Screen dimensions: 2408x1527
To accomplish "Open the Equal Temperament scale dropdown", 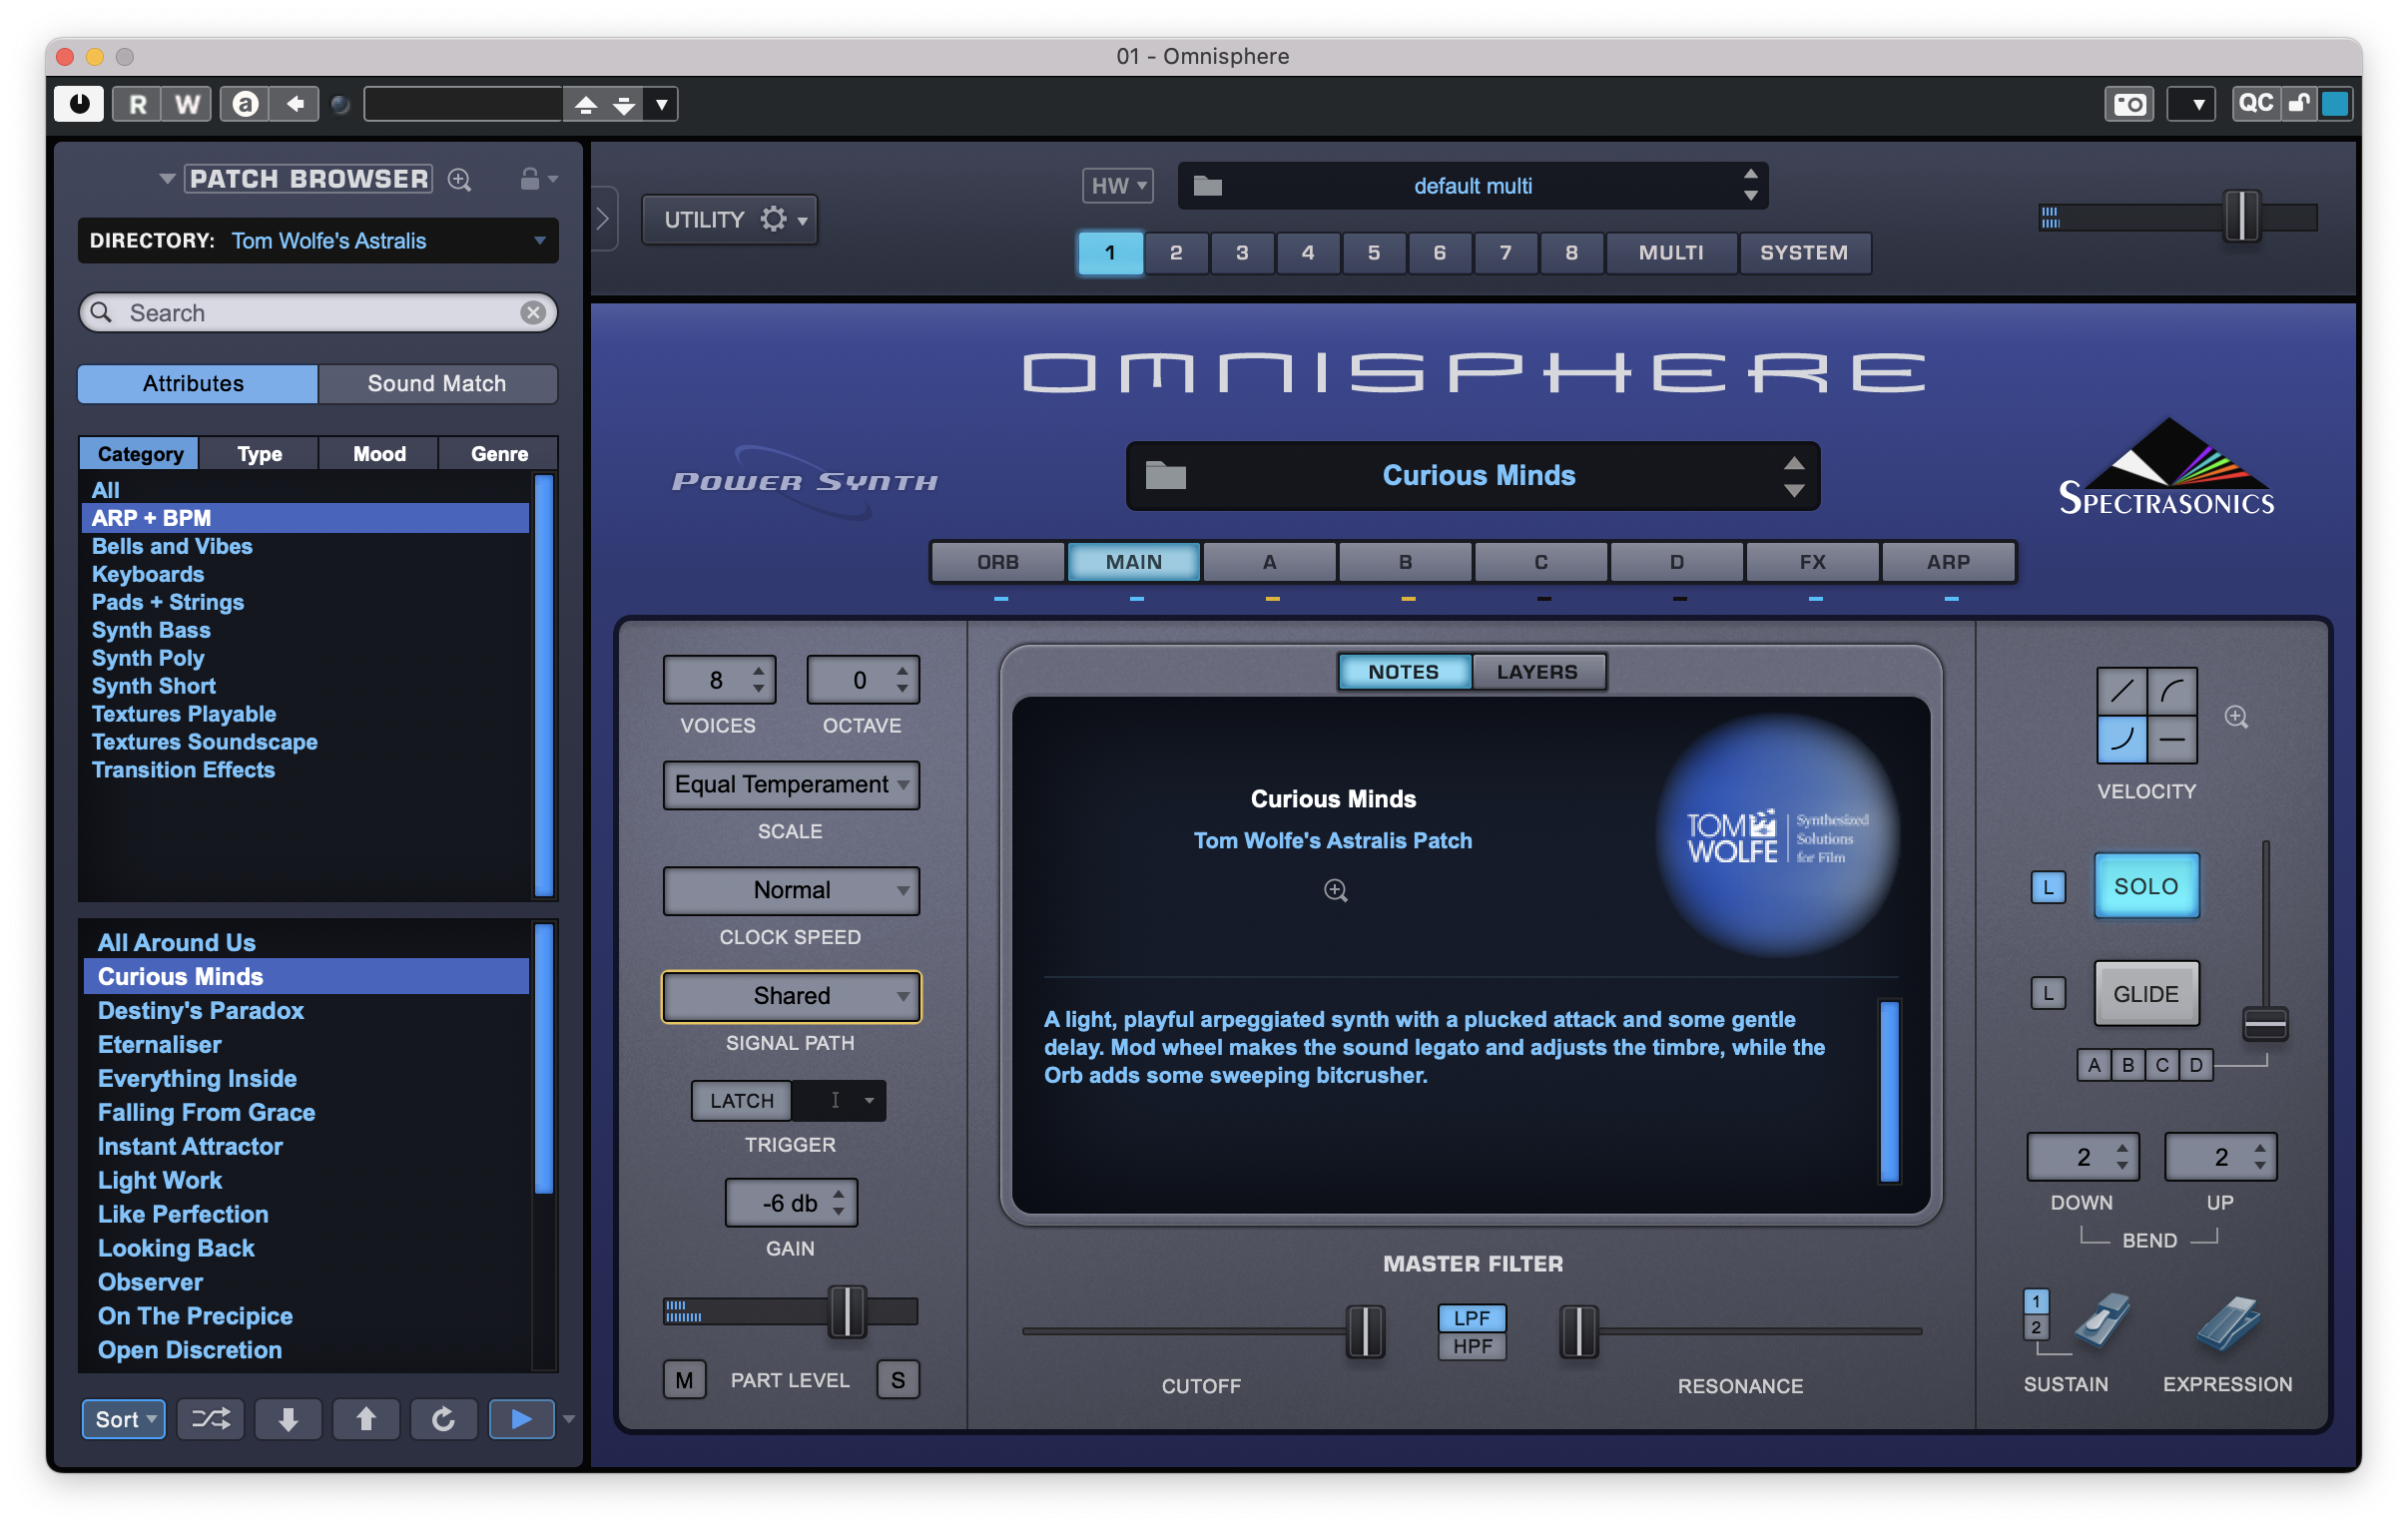I will point(791,785).
